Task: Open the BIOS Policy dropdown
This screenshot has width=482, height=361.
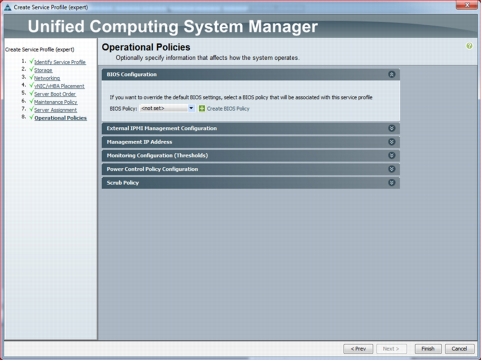Action: [x=167, y=108]
